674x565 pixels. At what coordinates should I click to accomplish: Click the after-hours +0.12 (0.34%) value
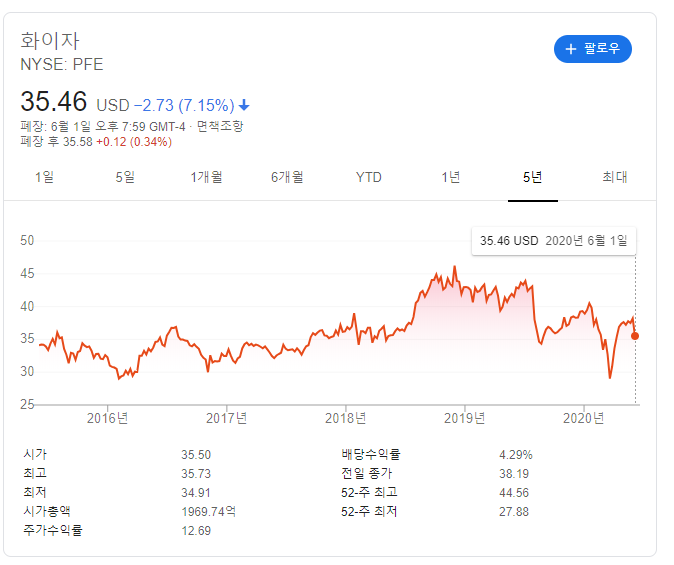(x=134, y=142)
